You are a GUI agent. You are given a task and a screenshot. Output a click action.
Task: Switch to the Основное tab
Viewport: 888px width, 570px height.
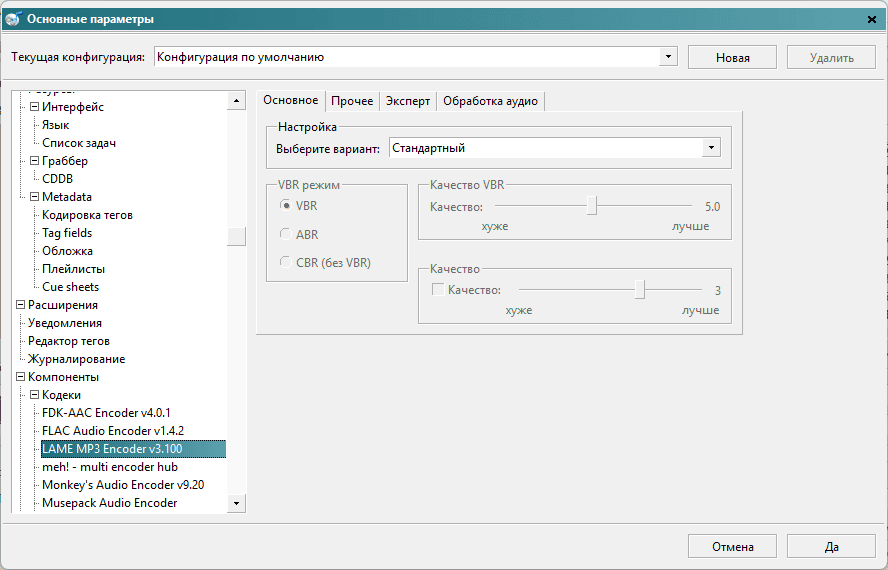(x=291, y=100)
